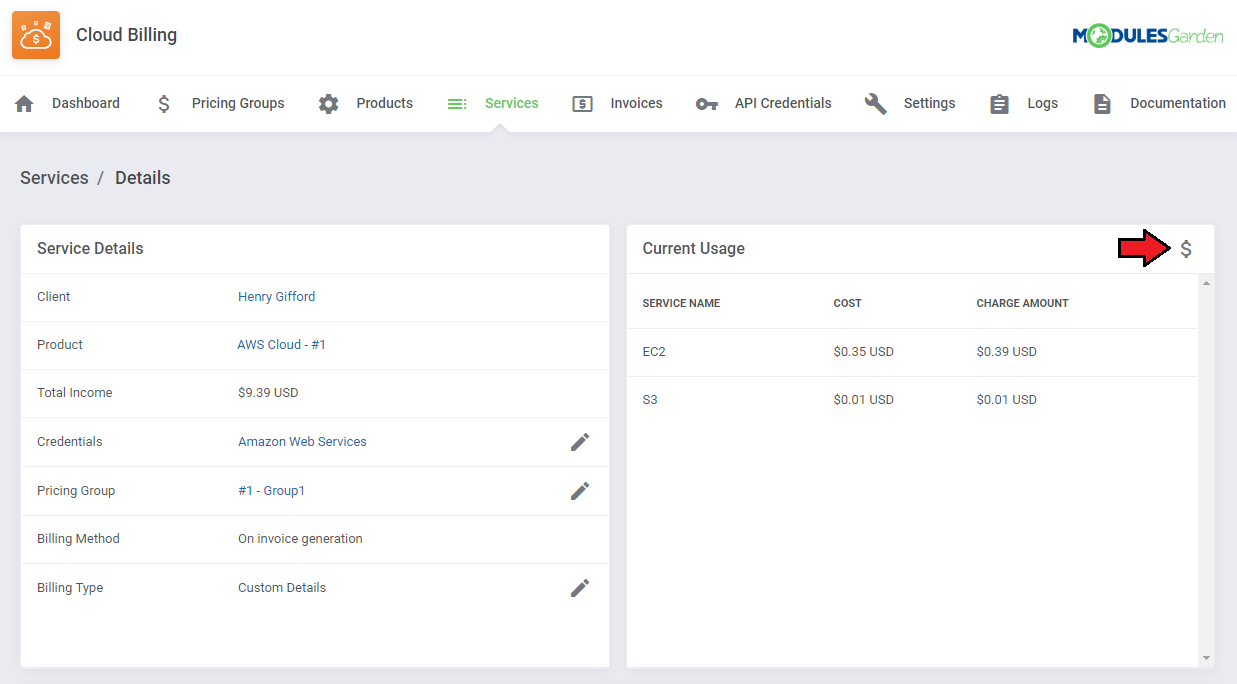Click the Total Income value $9.39 USD
This screenshot has height=684, width=1237.
[268, 393]
